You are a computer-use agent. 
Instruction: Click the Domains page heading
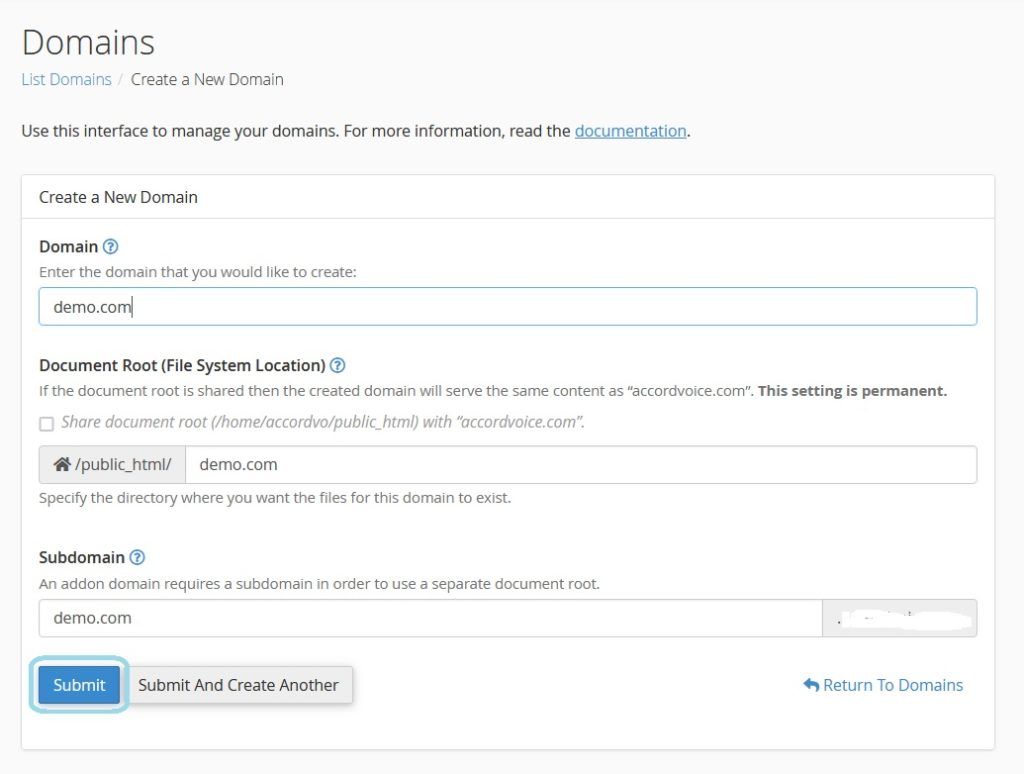88,42
